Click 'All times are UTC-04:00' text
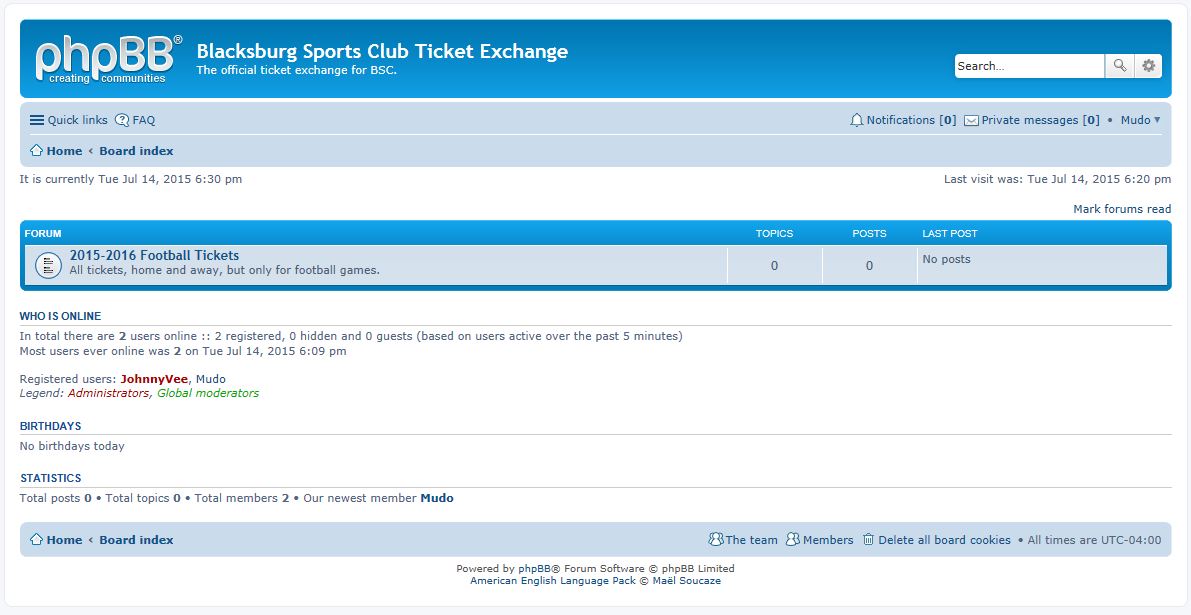The width and height of the screenshot is (1191, 615). (x=1095, y=540)
